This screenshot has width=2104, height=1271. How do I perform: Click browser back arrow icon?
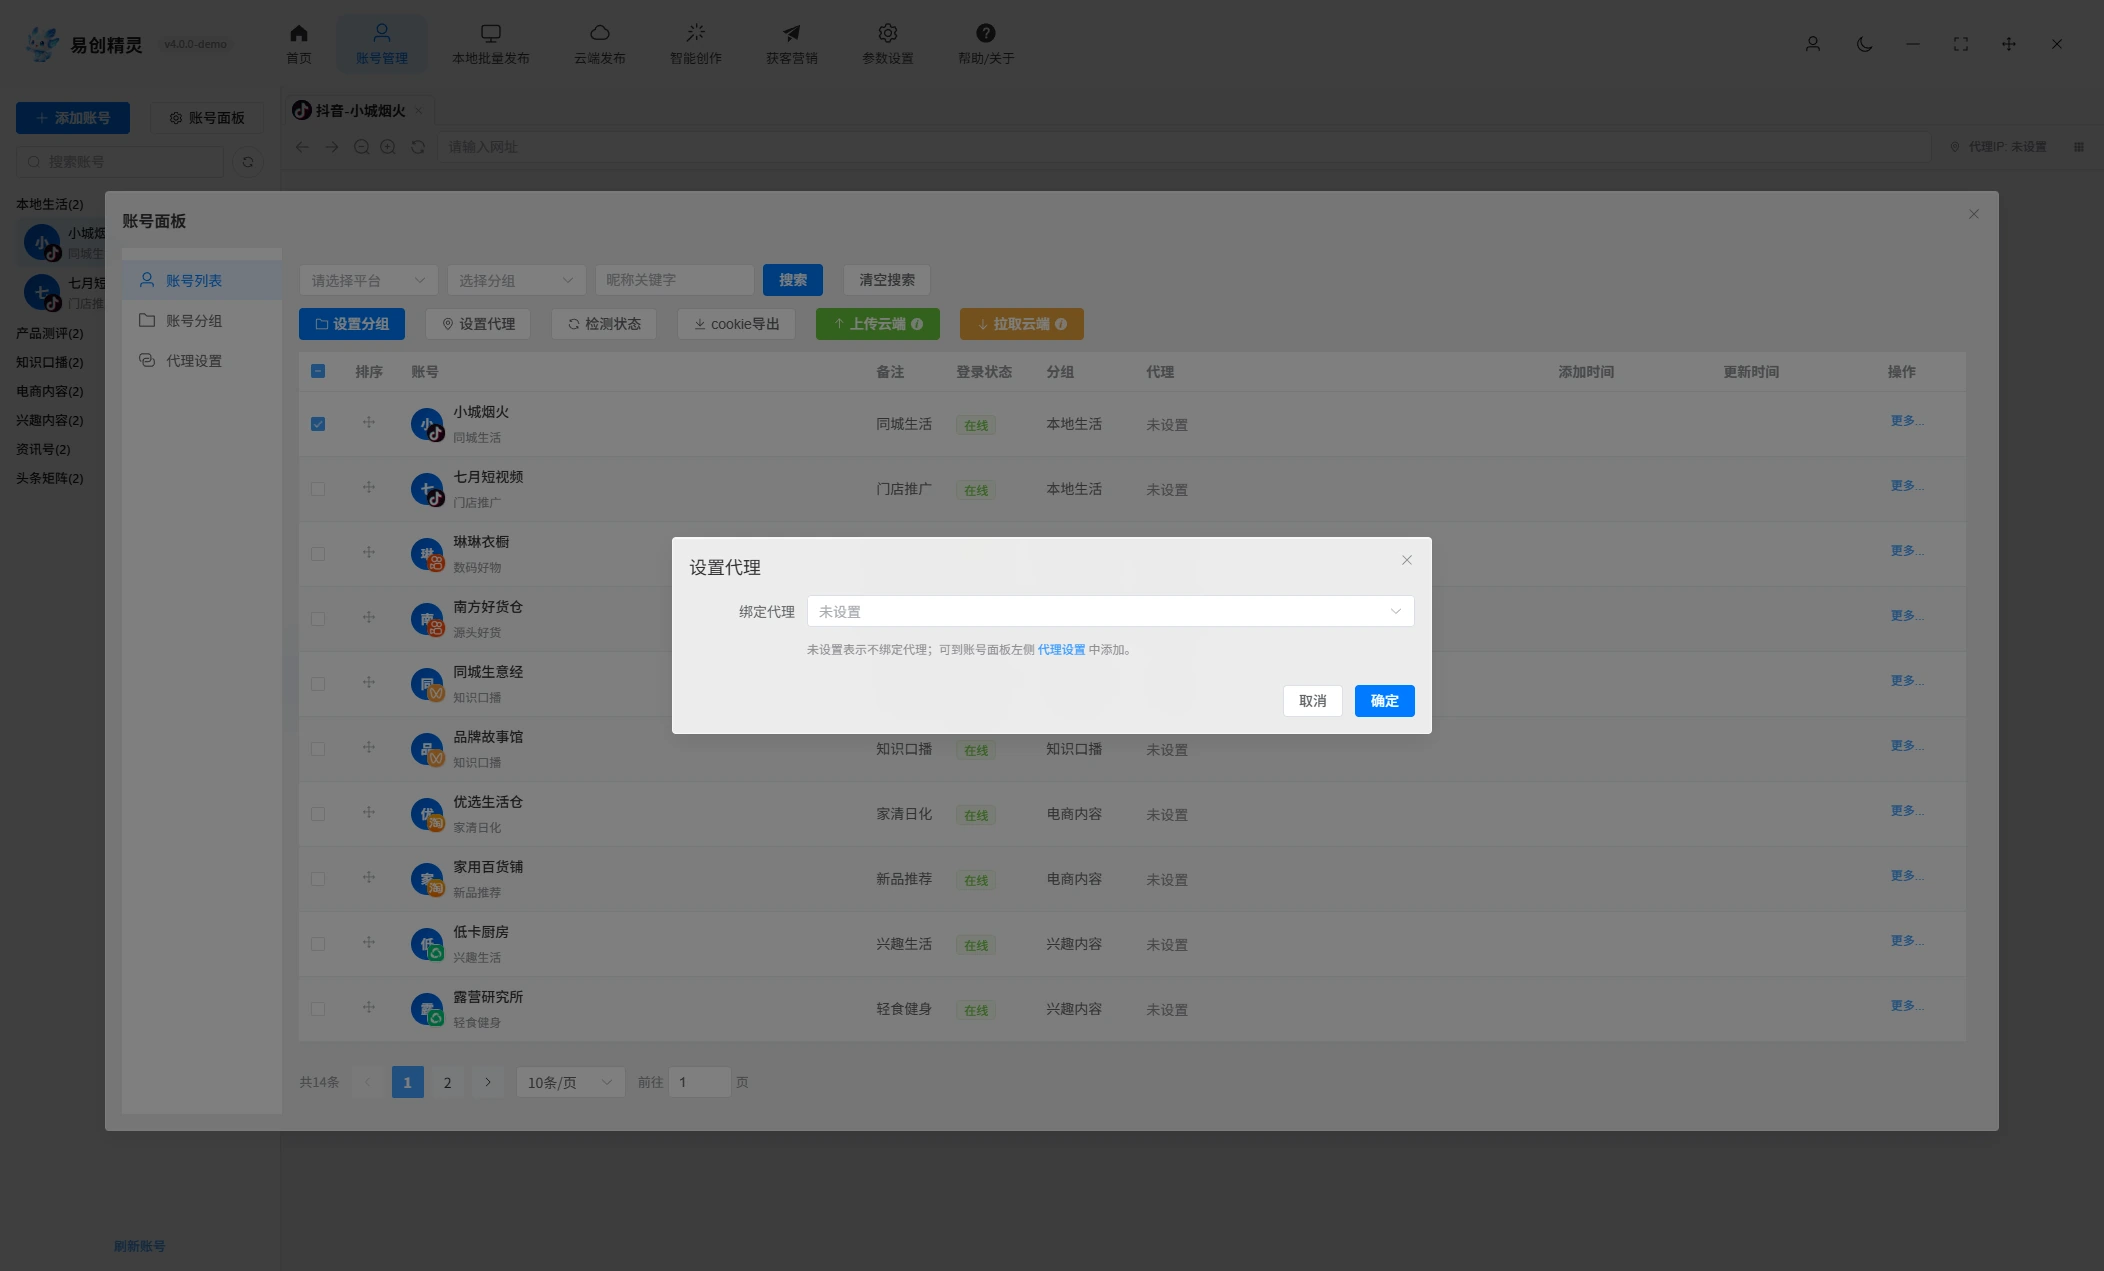point(302,147)
